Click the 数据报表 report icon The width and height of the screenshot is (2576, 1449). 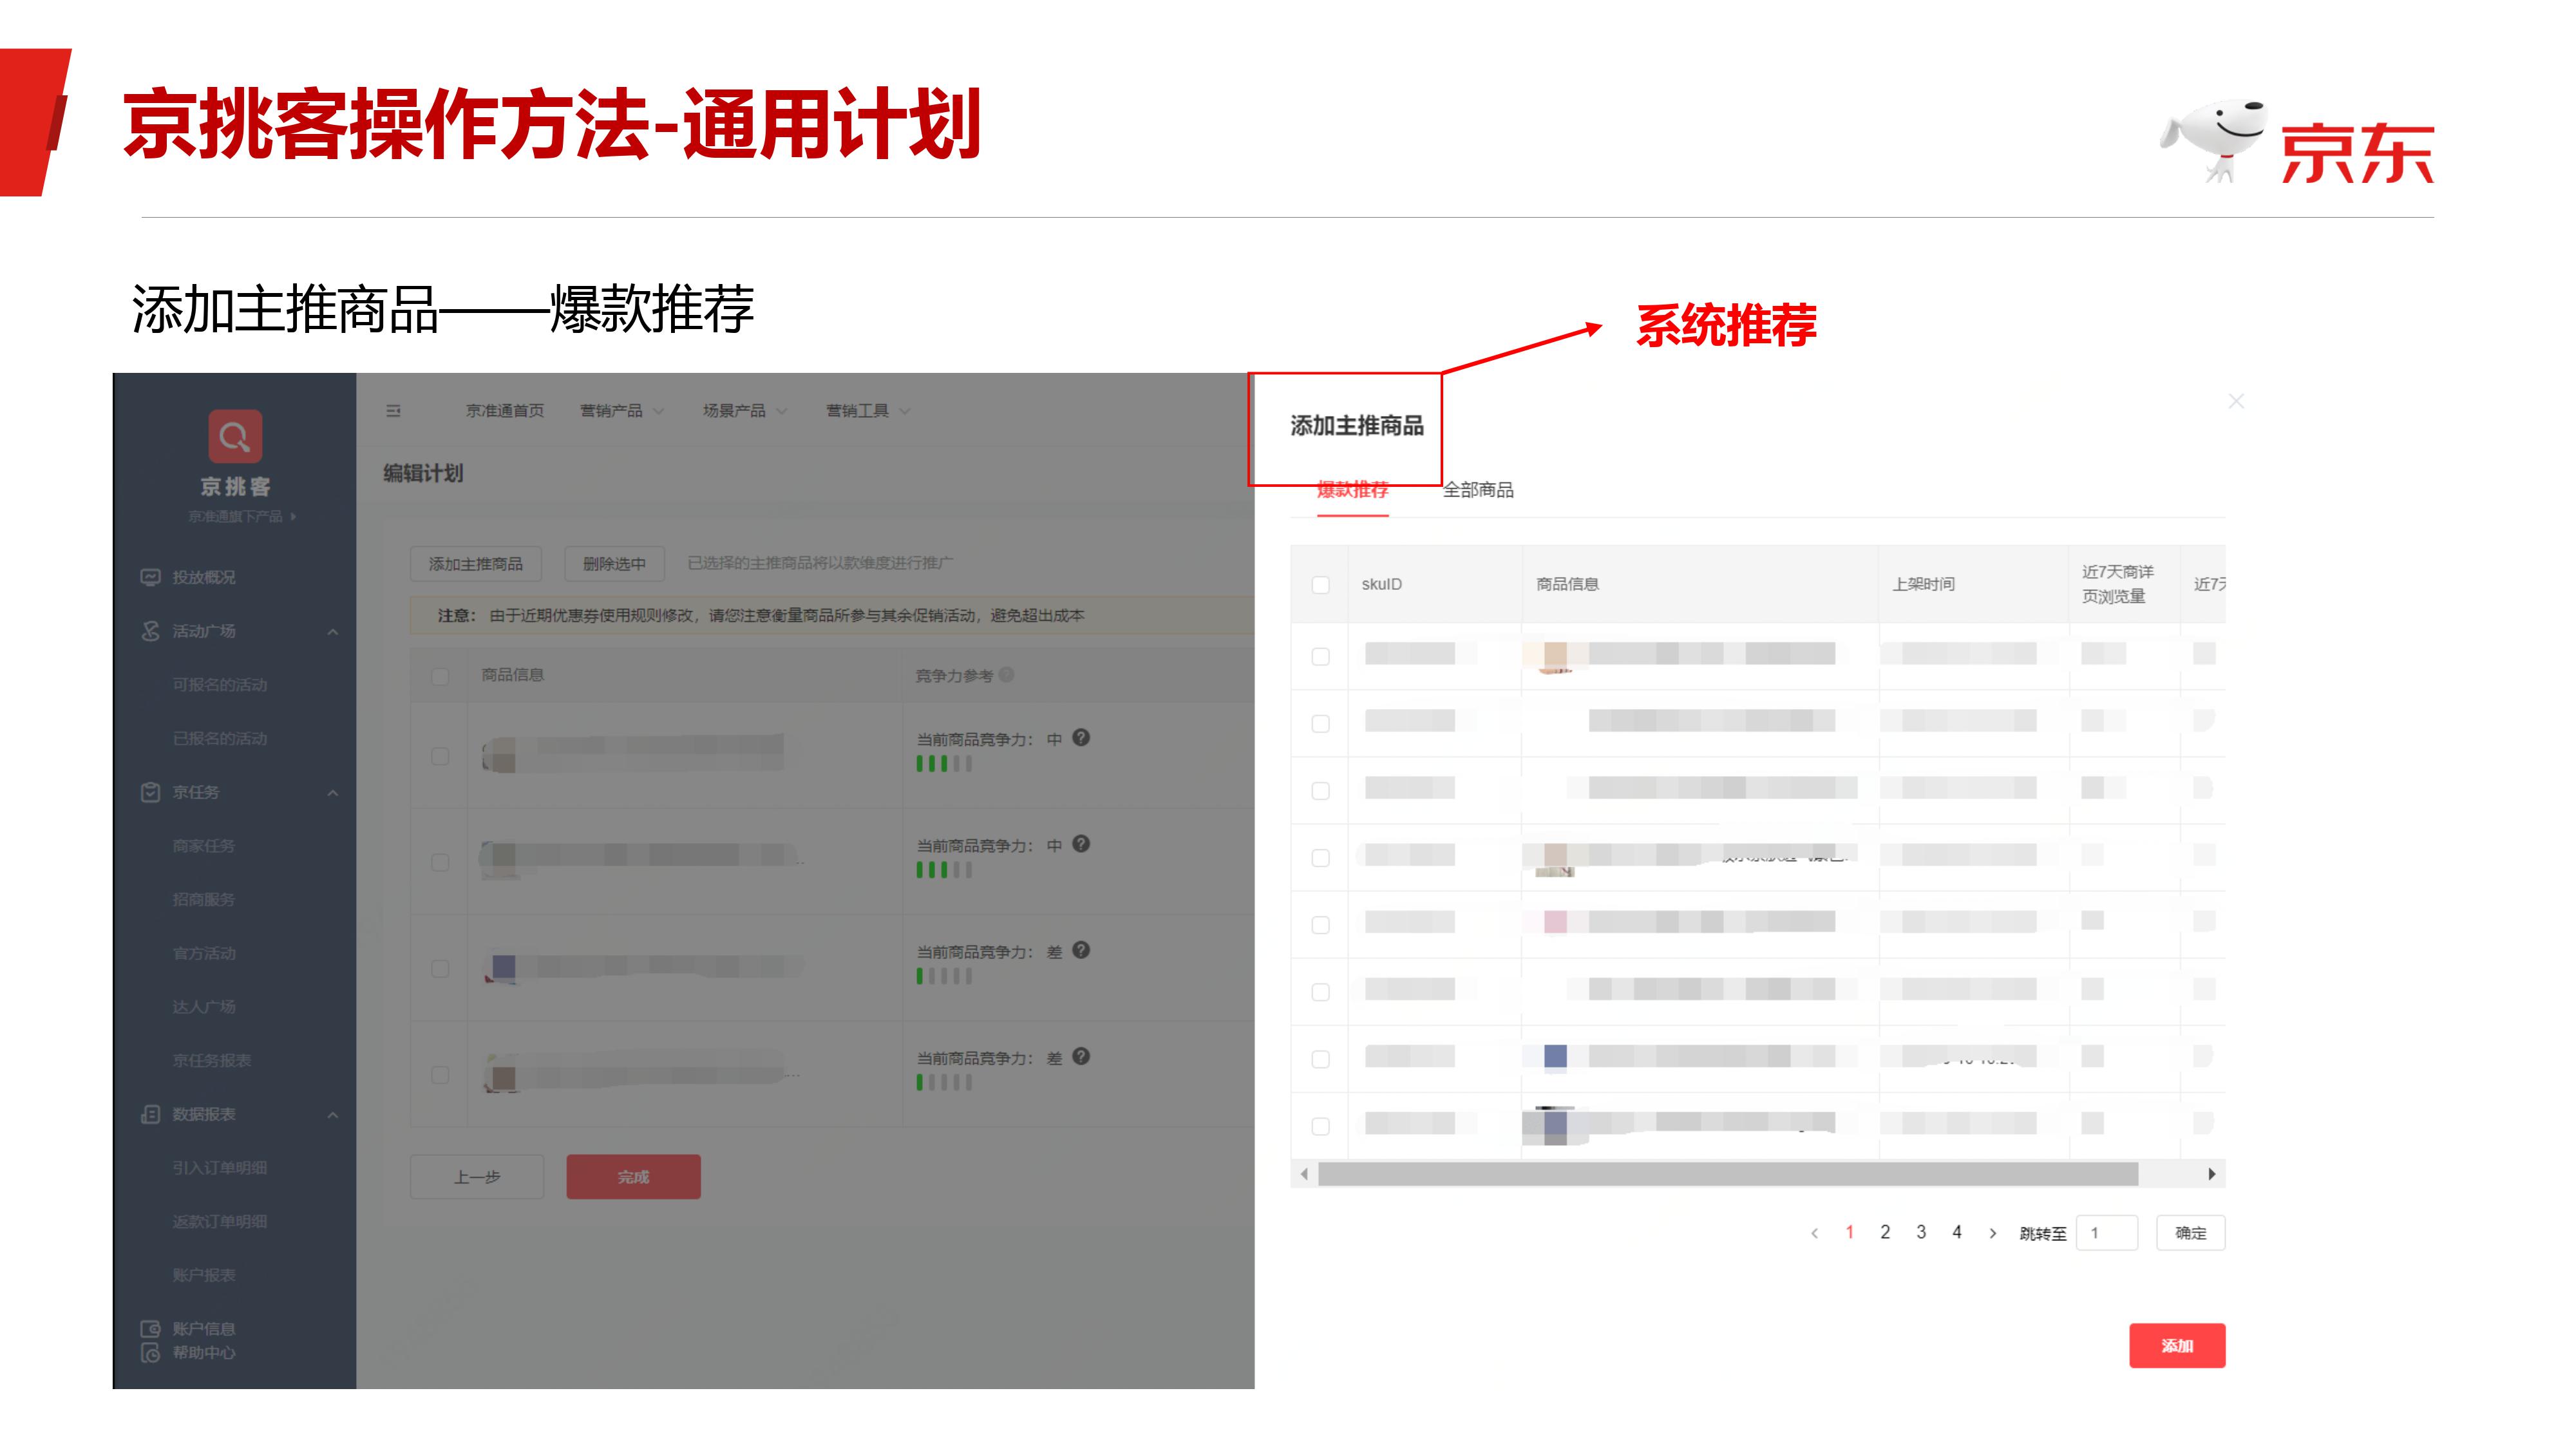point(150,1114)
